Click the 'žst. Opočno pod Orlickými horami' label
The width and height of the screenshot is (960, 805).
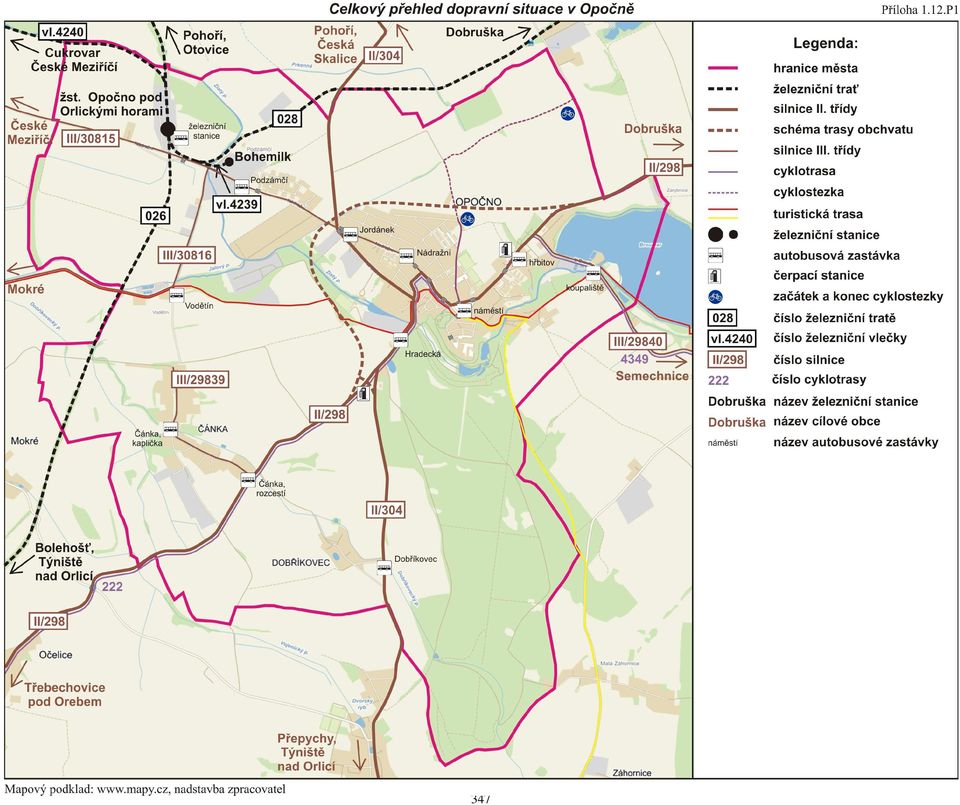pyautogui.click(x=111, y=104)
